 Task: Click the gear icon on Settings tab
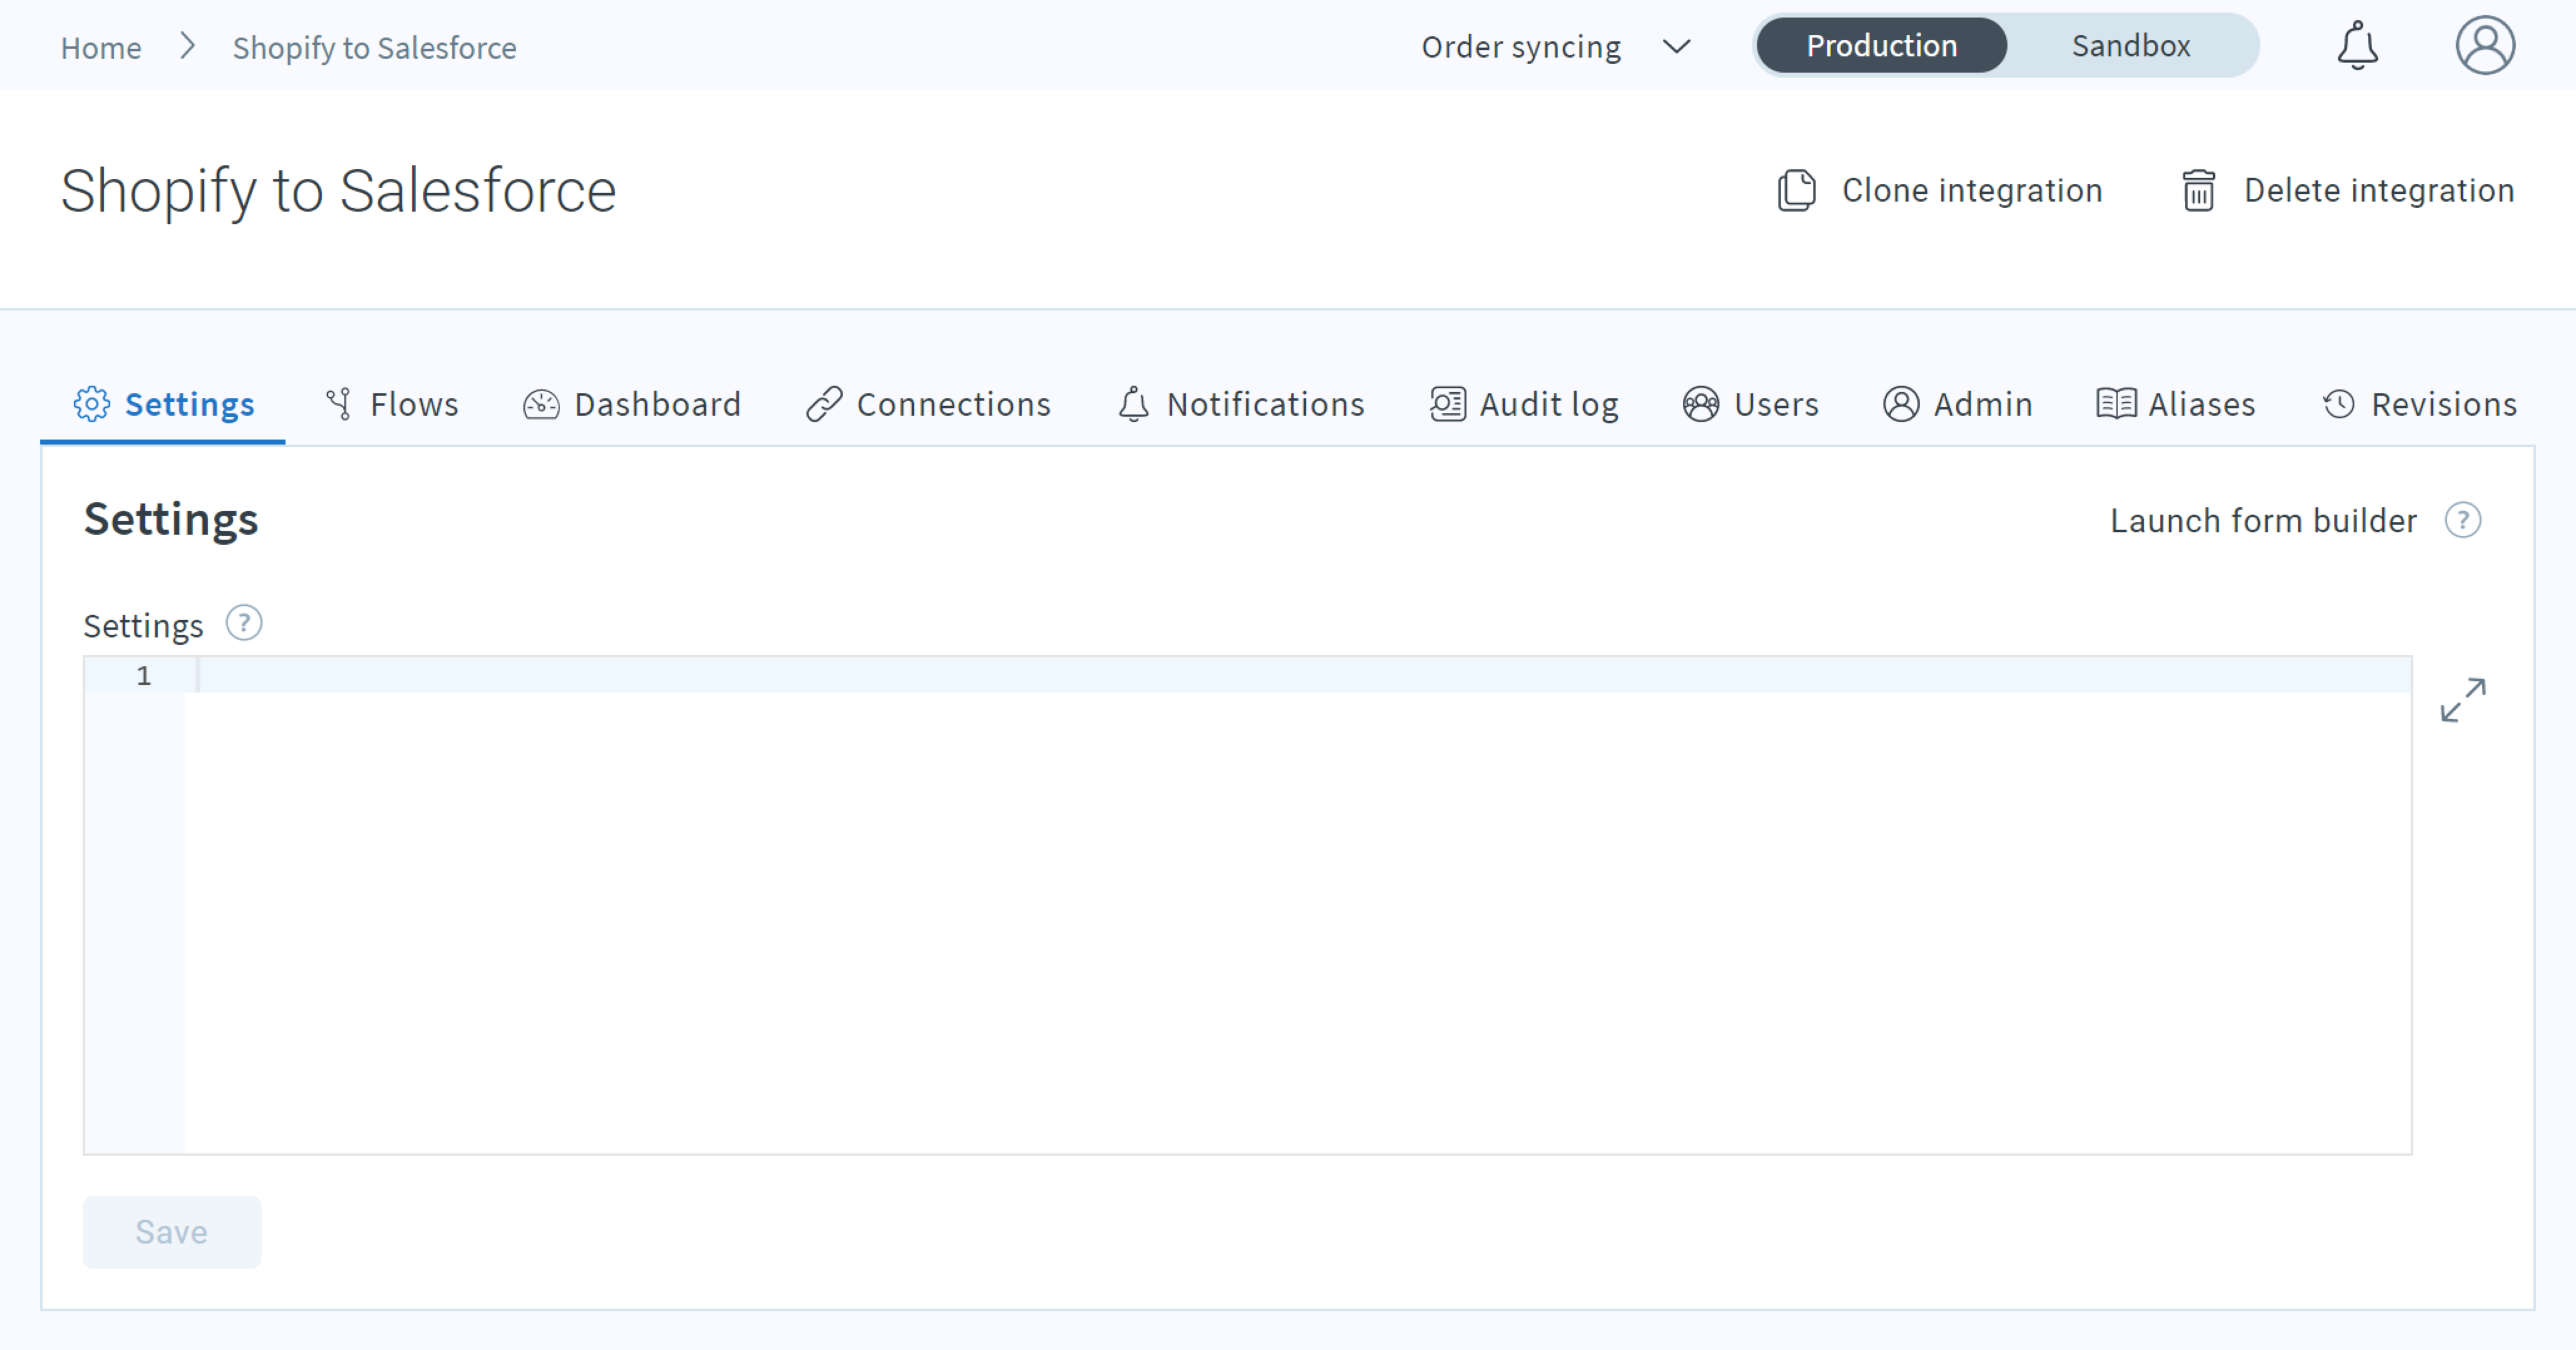[92, 404]
